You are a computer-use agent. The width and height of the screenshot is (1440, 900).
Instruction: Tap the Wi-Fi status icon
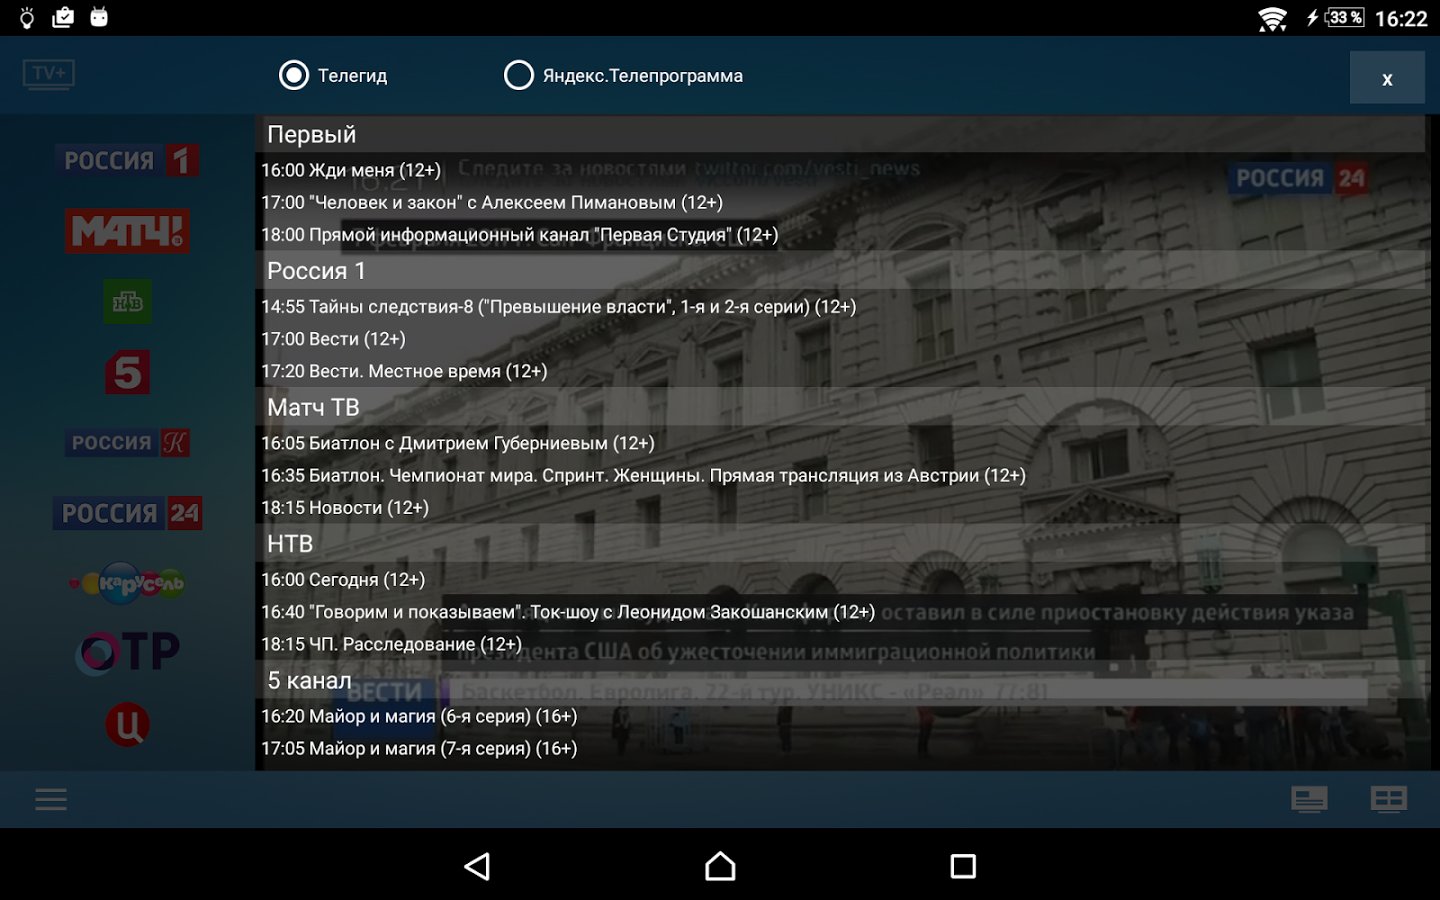click(x=1272, y=19)
